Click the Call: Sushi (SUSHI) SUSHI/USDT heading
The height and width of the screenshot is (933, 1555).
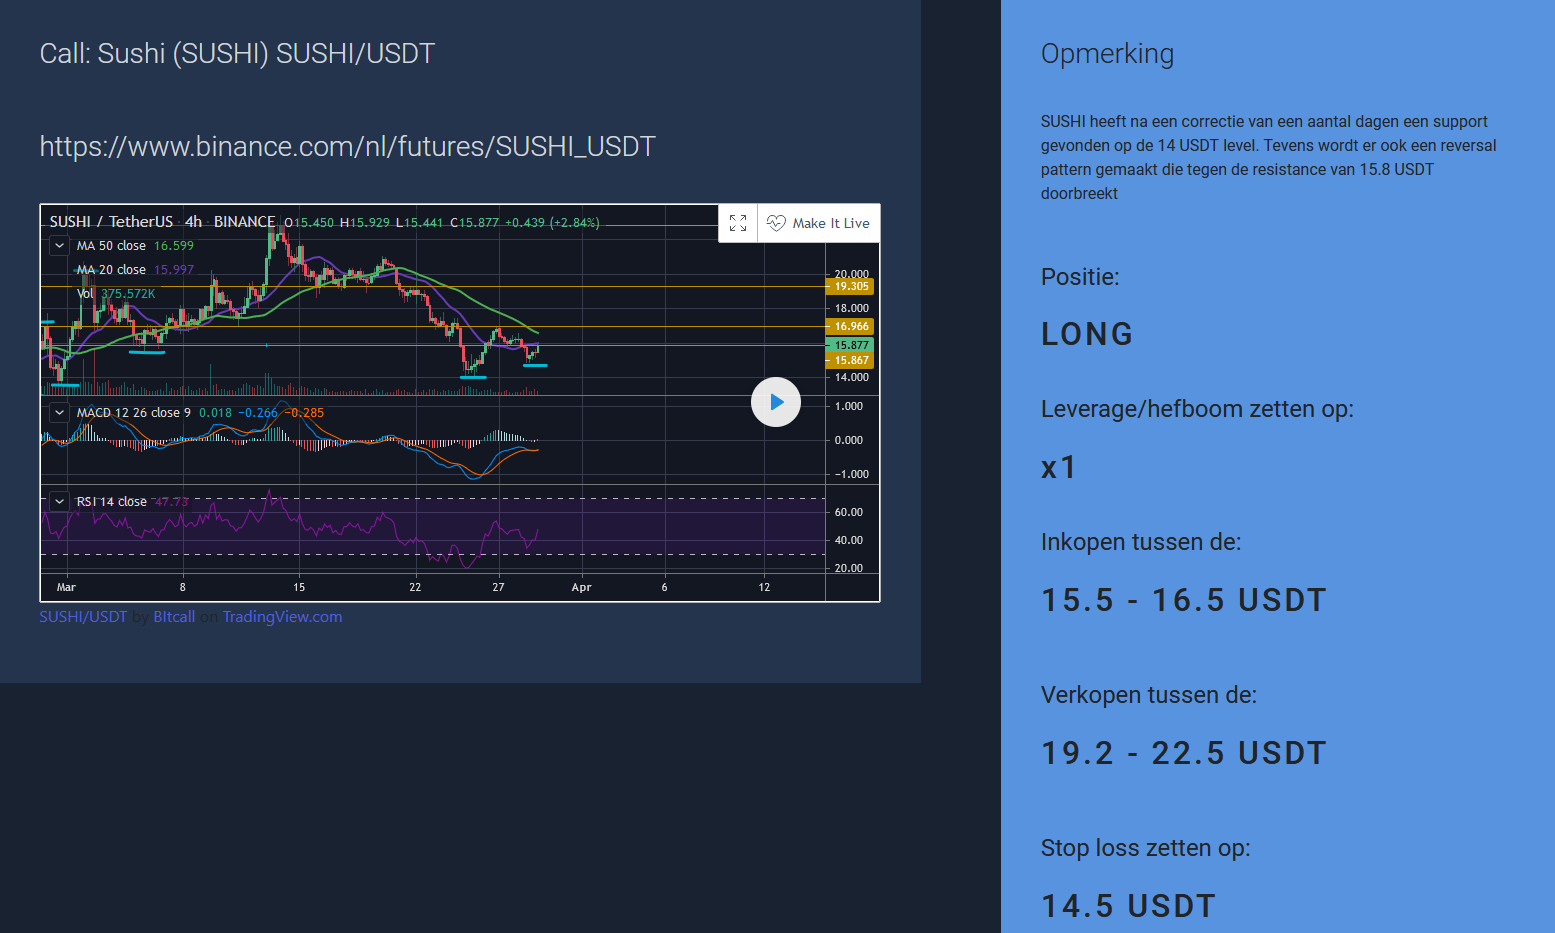coord(237,54)
